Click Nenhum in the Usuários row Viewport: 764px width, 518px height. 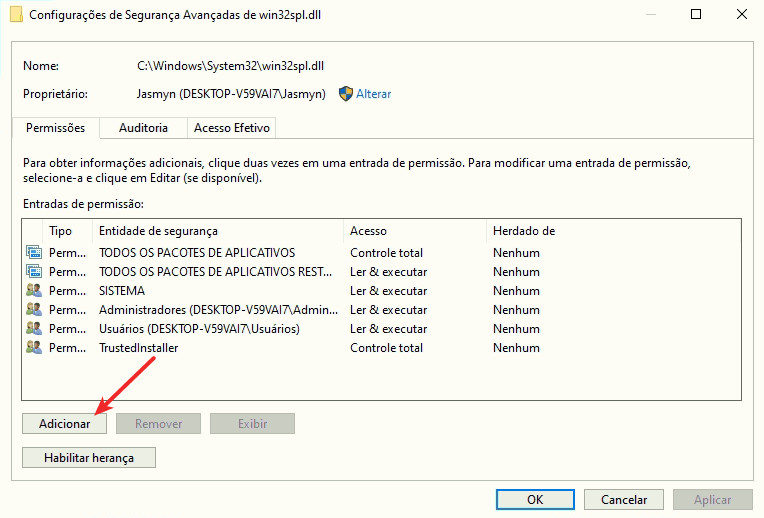click(516, 328)
